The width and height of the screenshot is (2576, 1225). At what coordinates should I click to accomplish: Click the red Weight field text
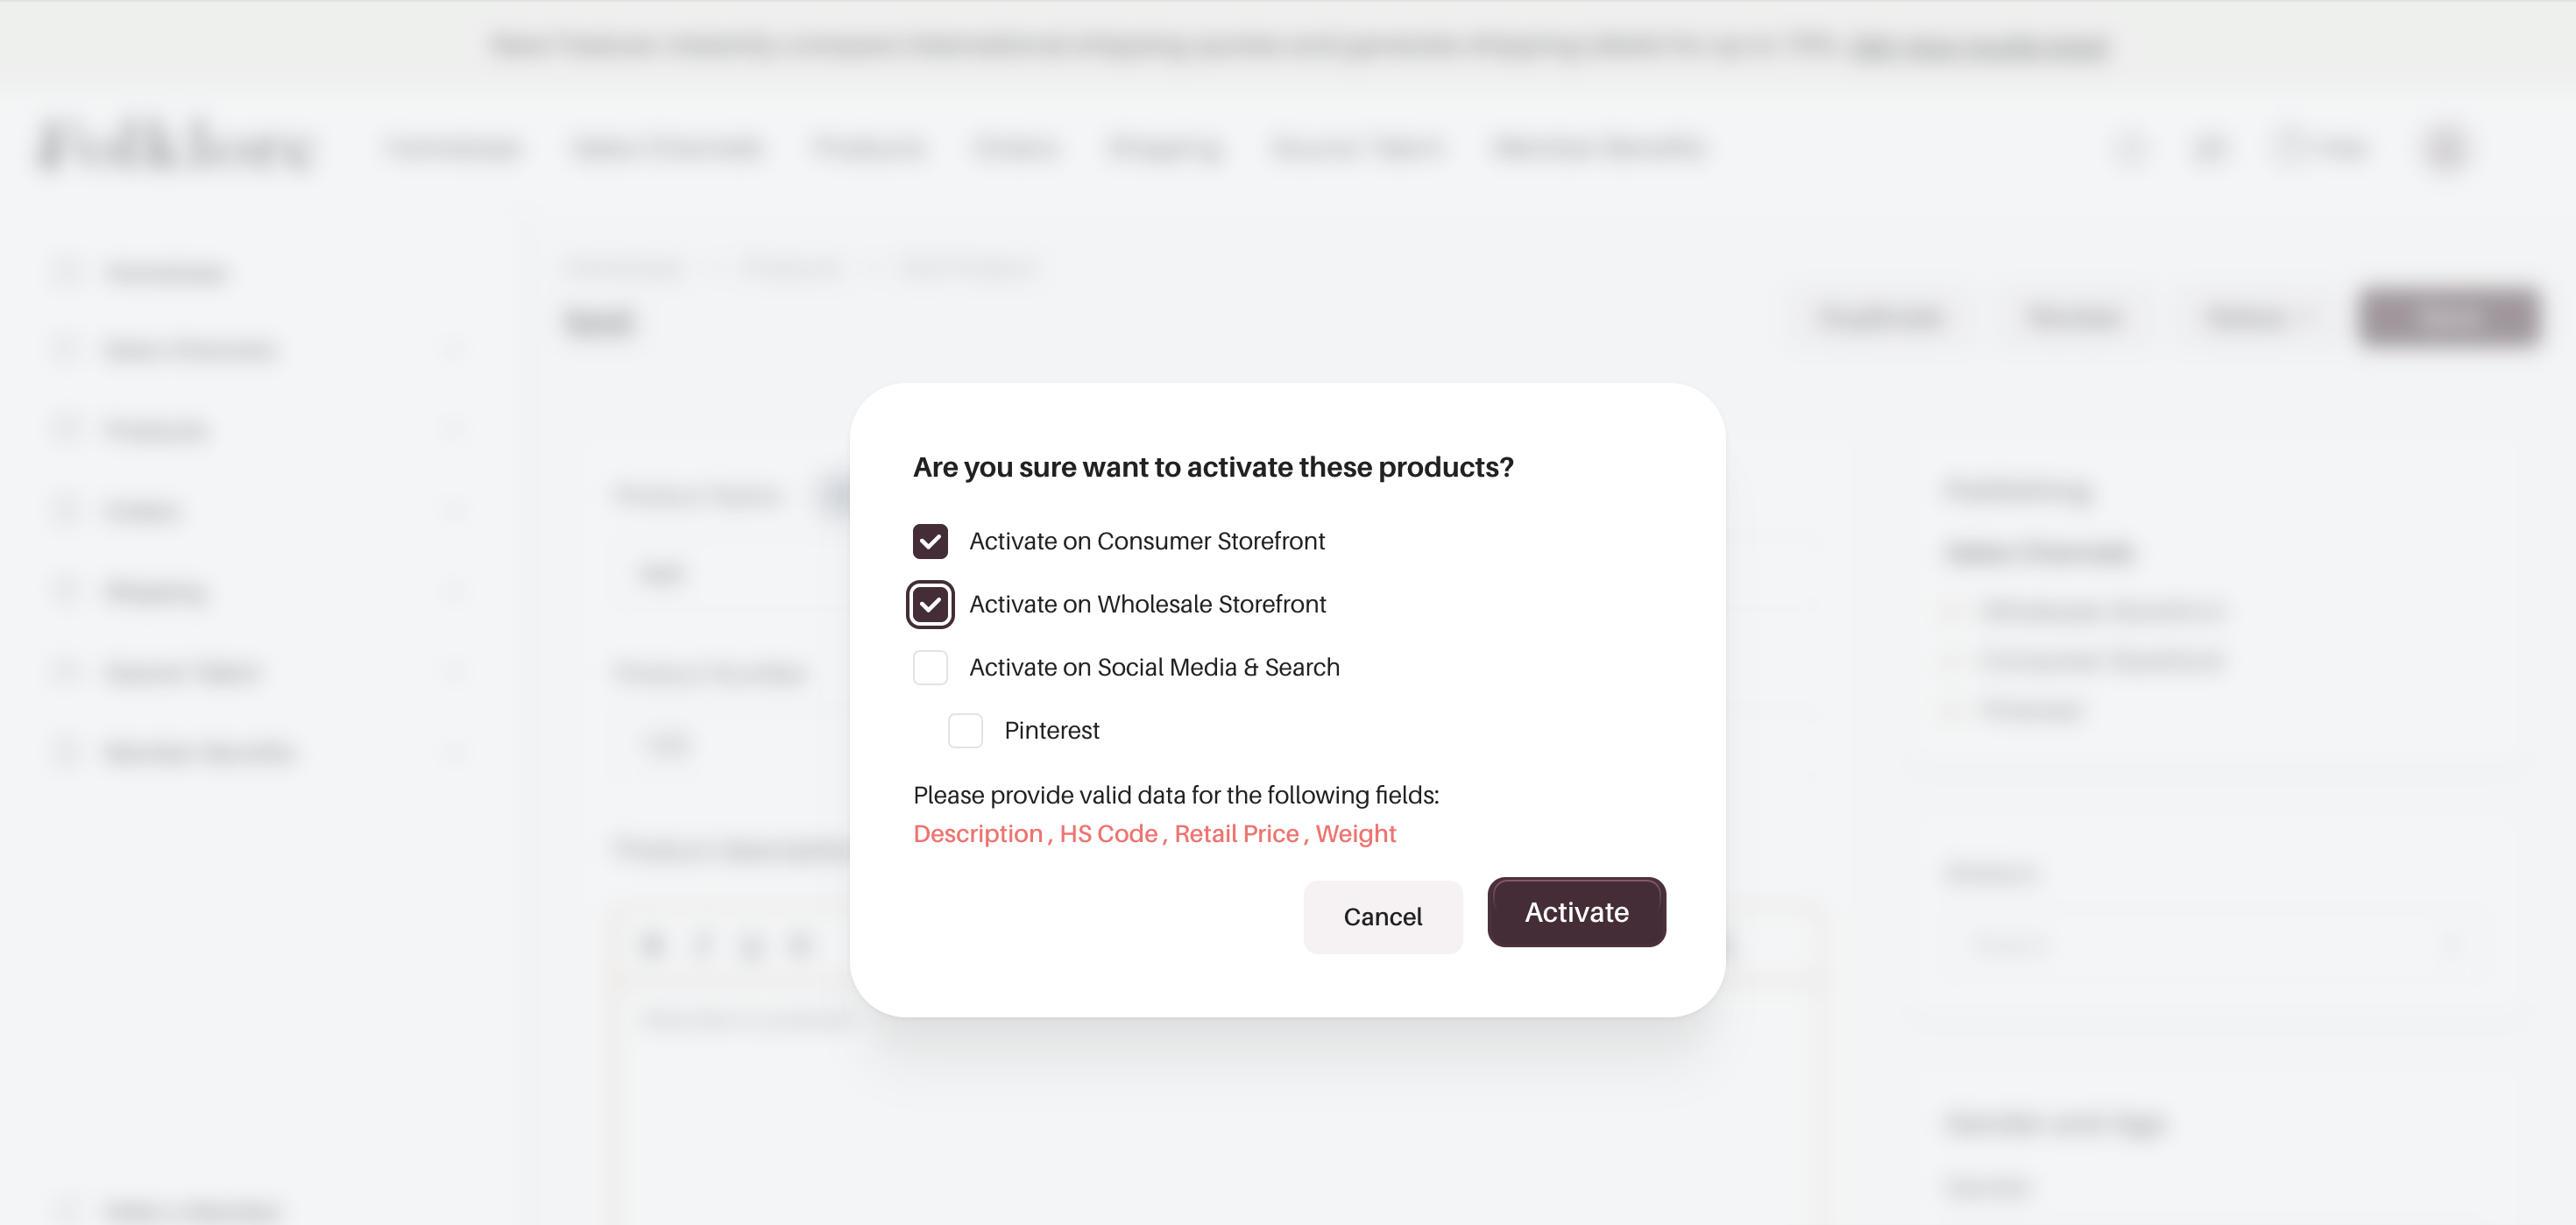click(x=1355, y=833)
